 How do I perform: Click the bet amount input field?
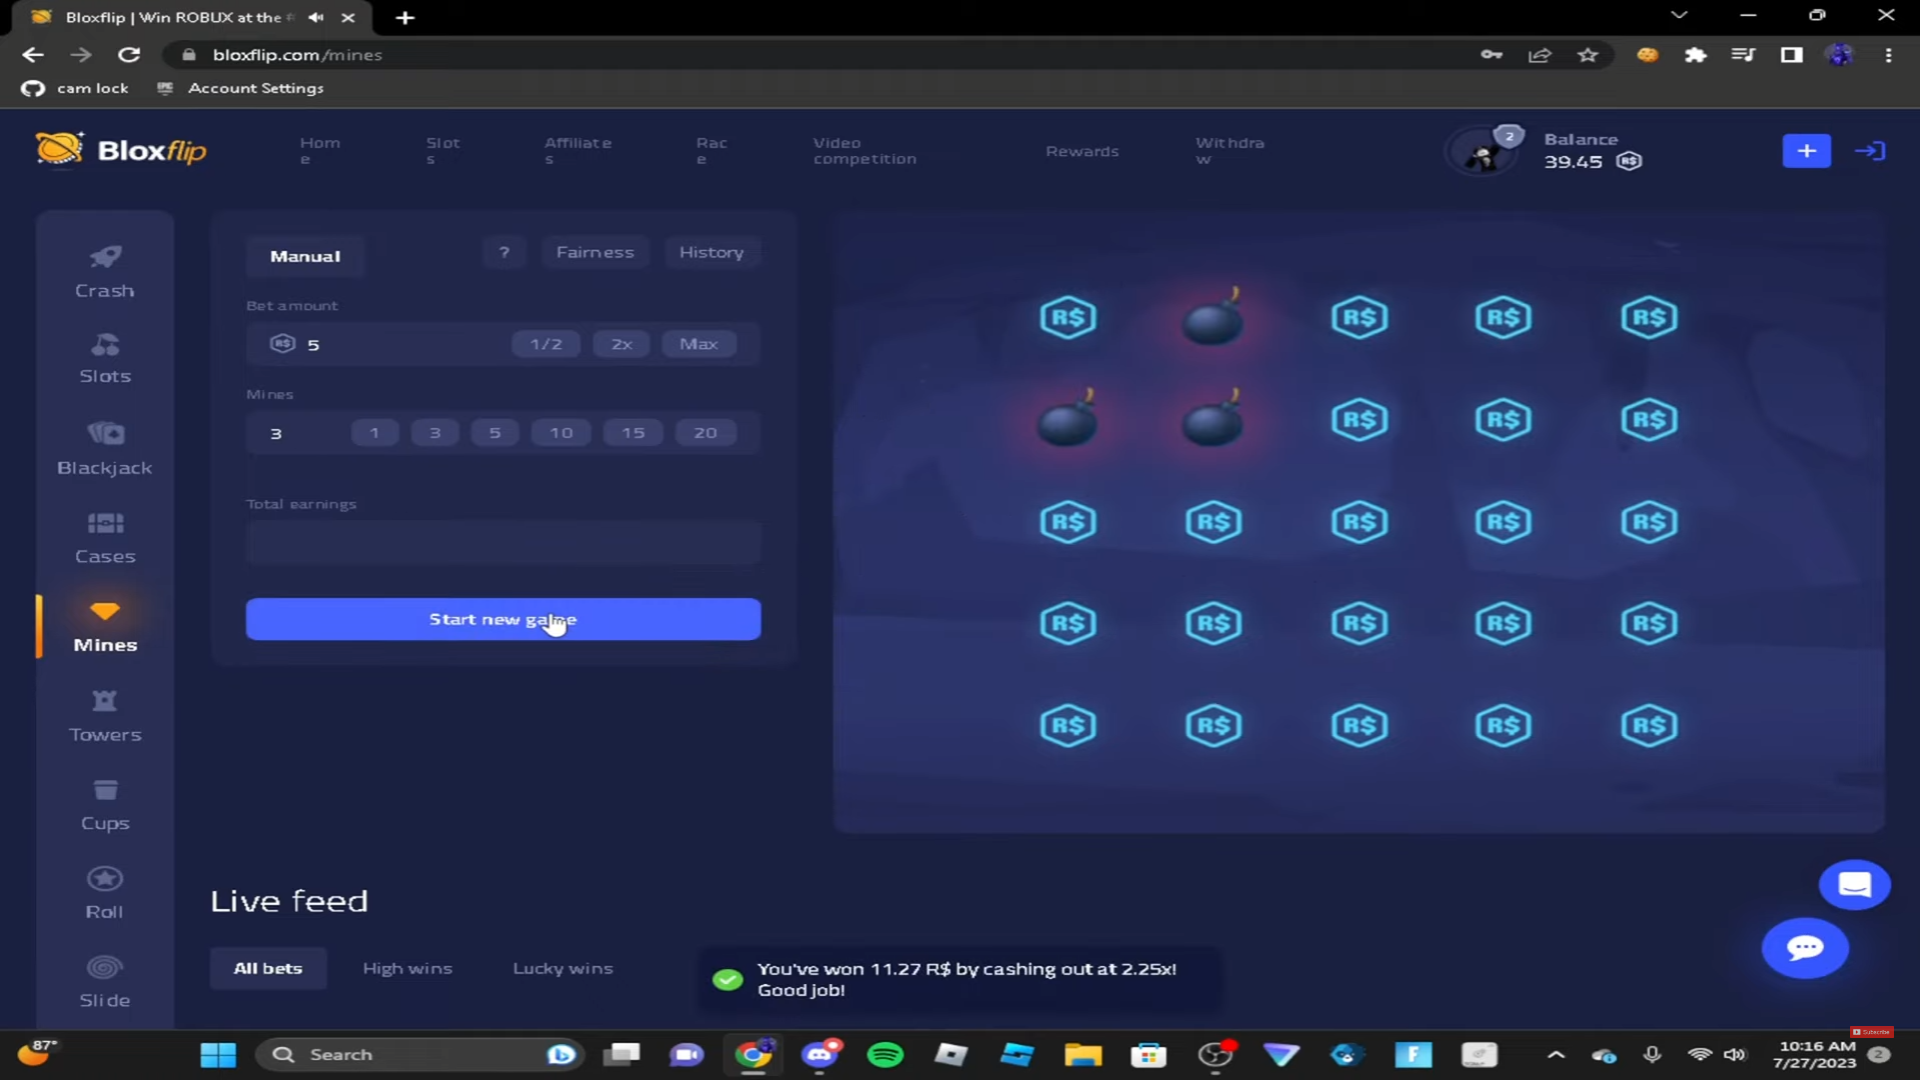(400, 344)
